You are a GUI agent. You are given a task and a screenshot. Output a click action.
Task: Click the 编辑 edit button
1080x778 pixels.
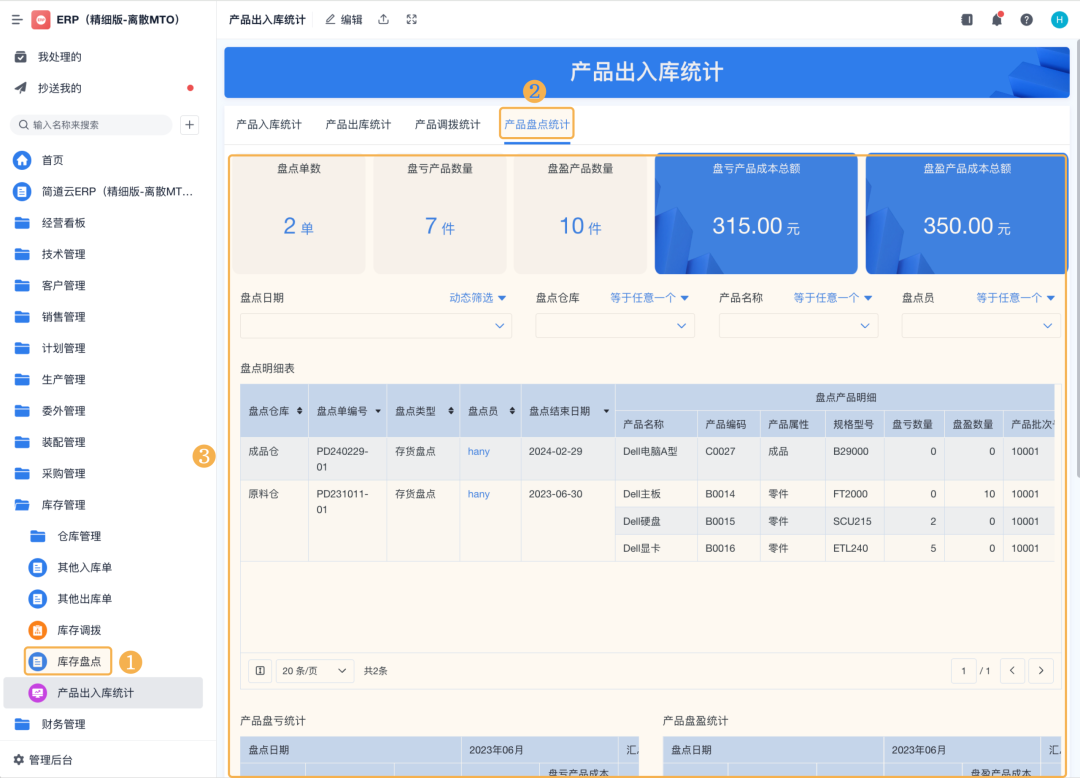pos(344,19)
